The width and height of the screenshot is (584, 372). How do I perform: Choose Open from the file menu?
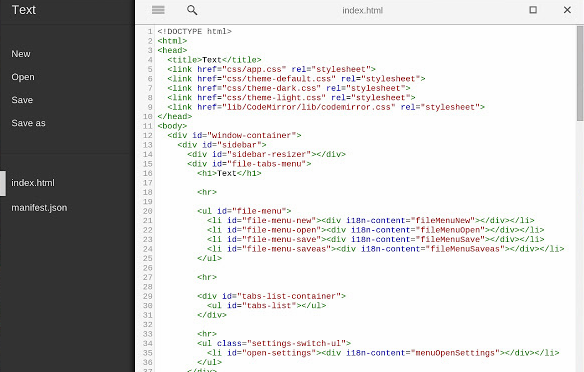[23, 77]
